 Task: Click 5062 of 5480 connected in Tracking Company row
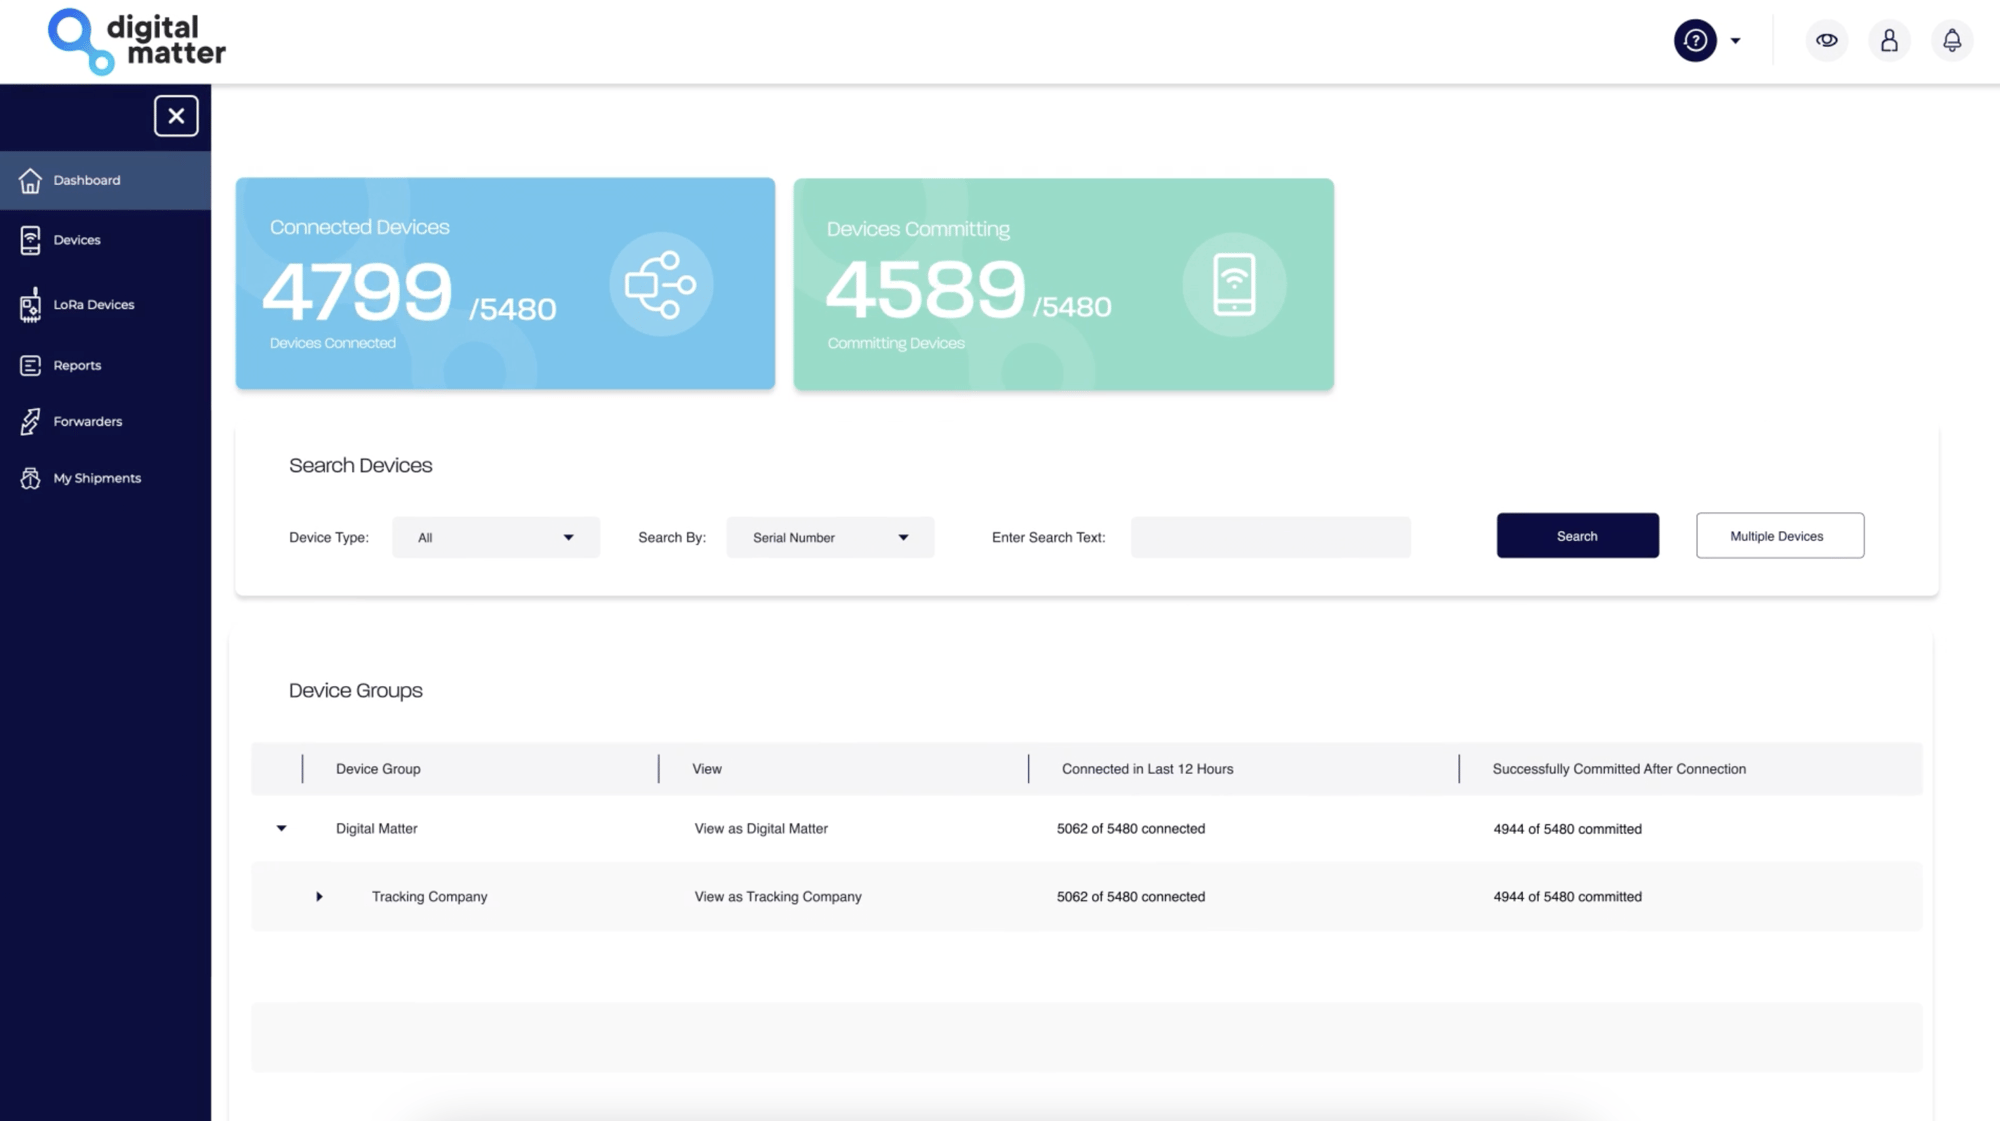(1131, 897)
